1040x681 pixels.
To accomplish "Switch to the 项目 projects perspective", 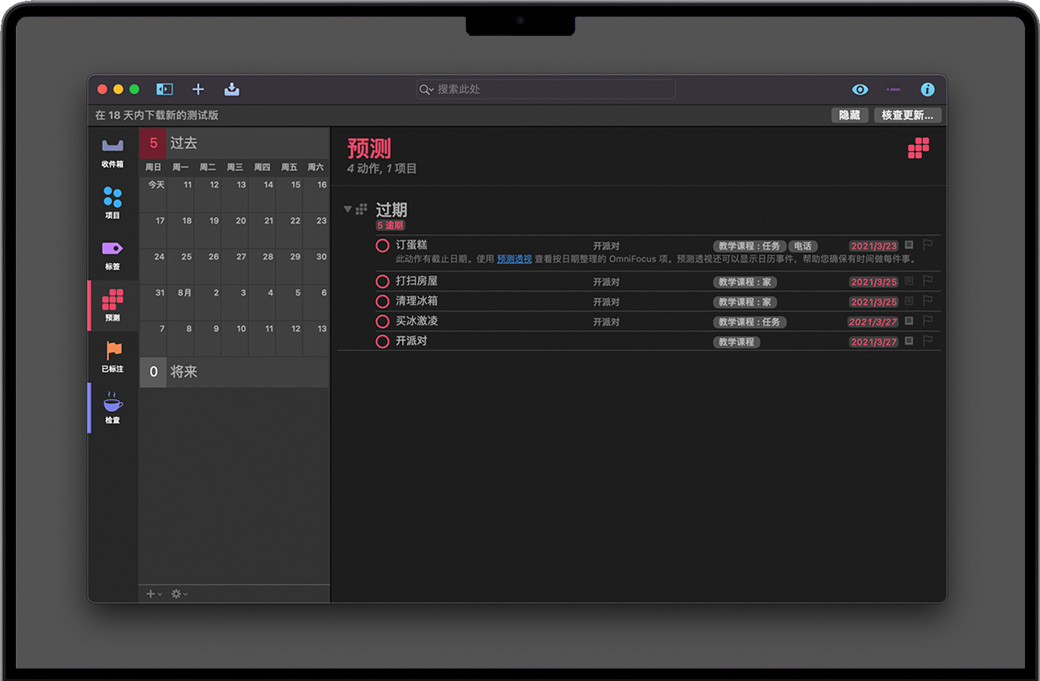I will 112,202.
